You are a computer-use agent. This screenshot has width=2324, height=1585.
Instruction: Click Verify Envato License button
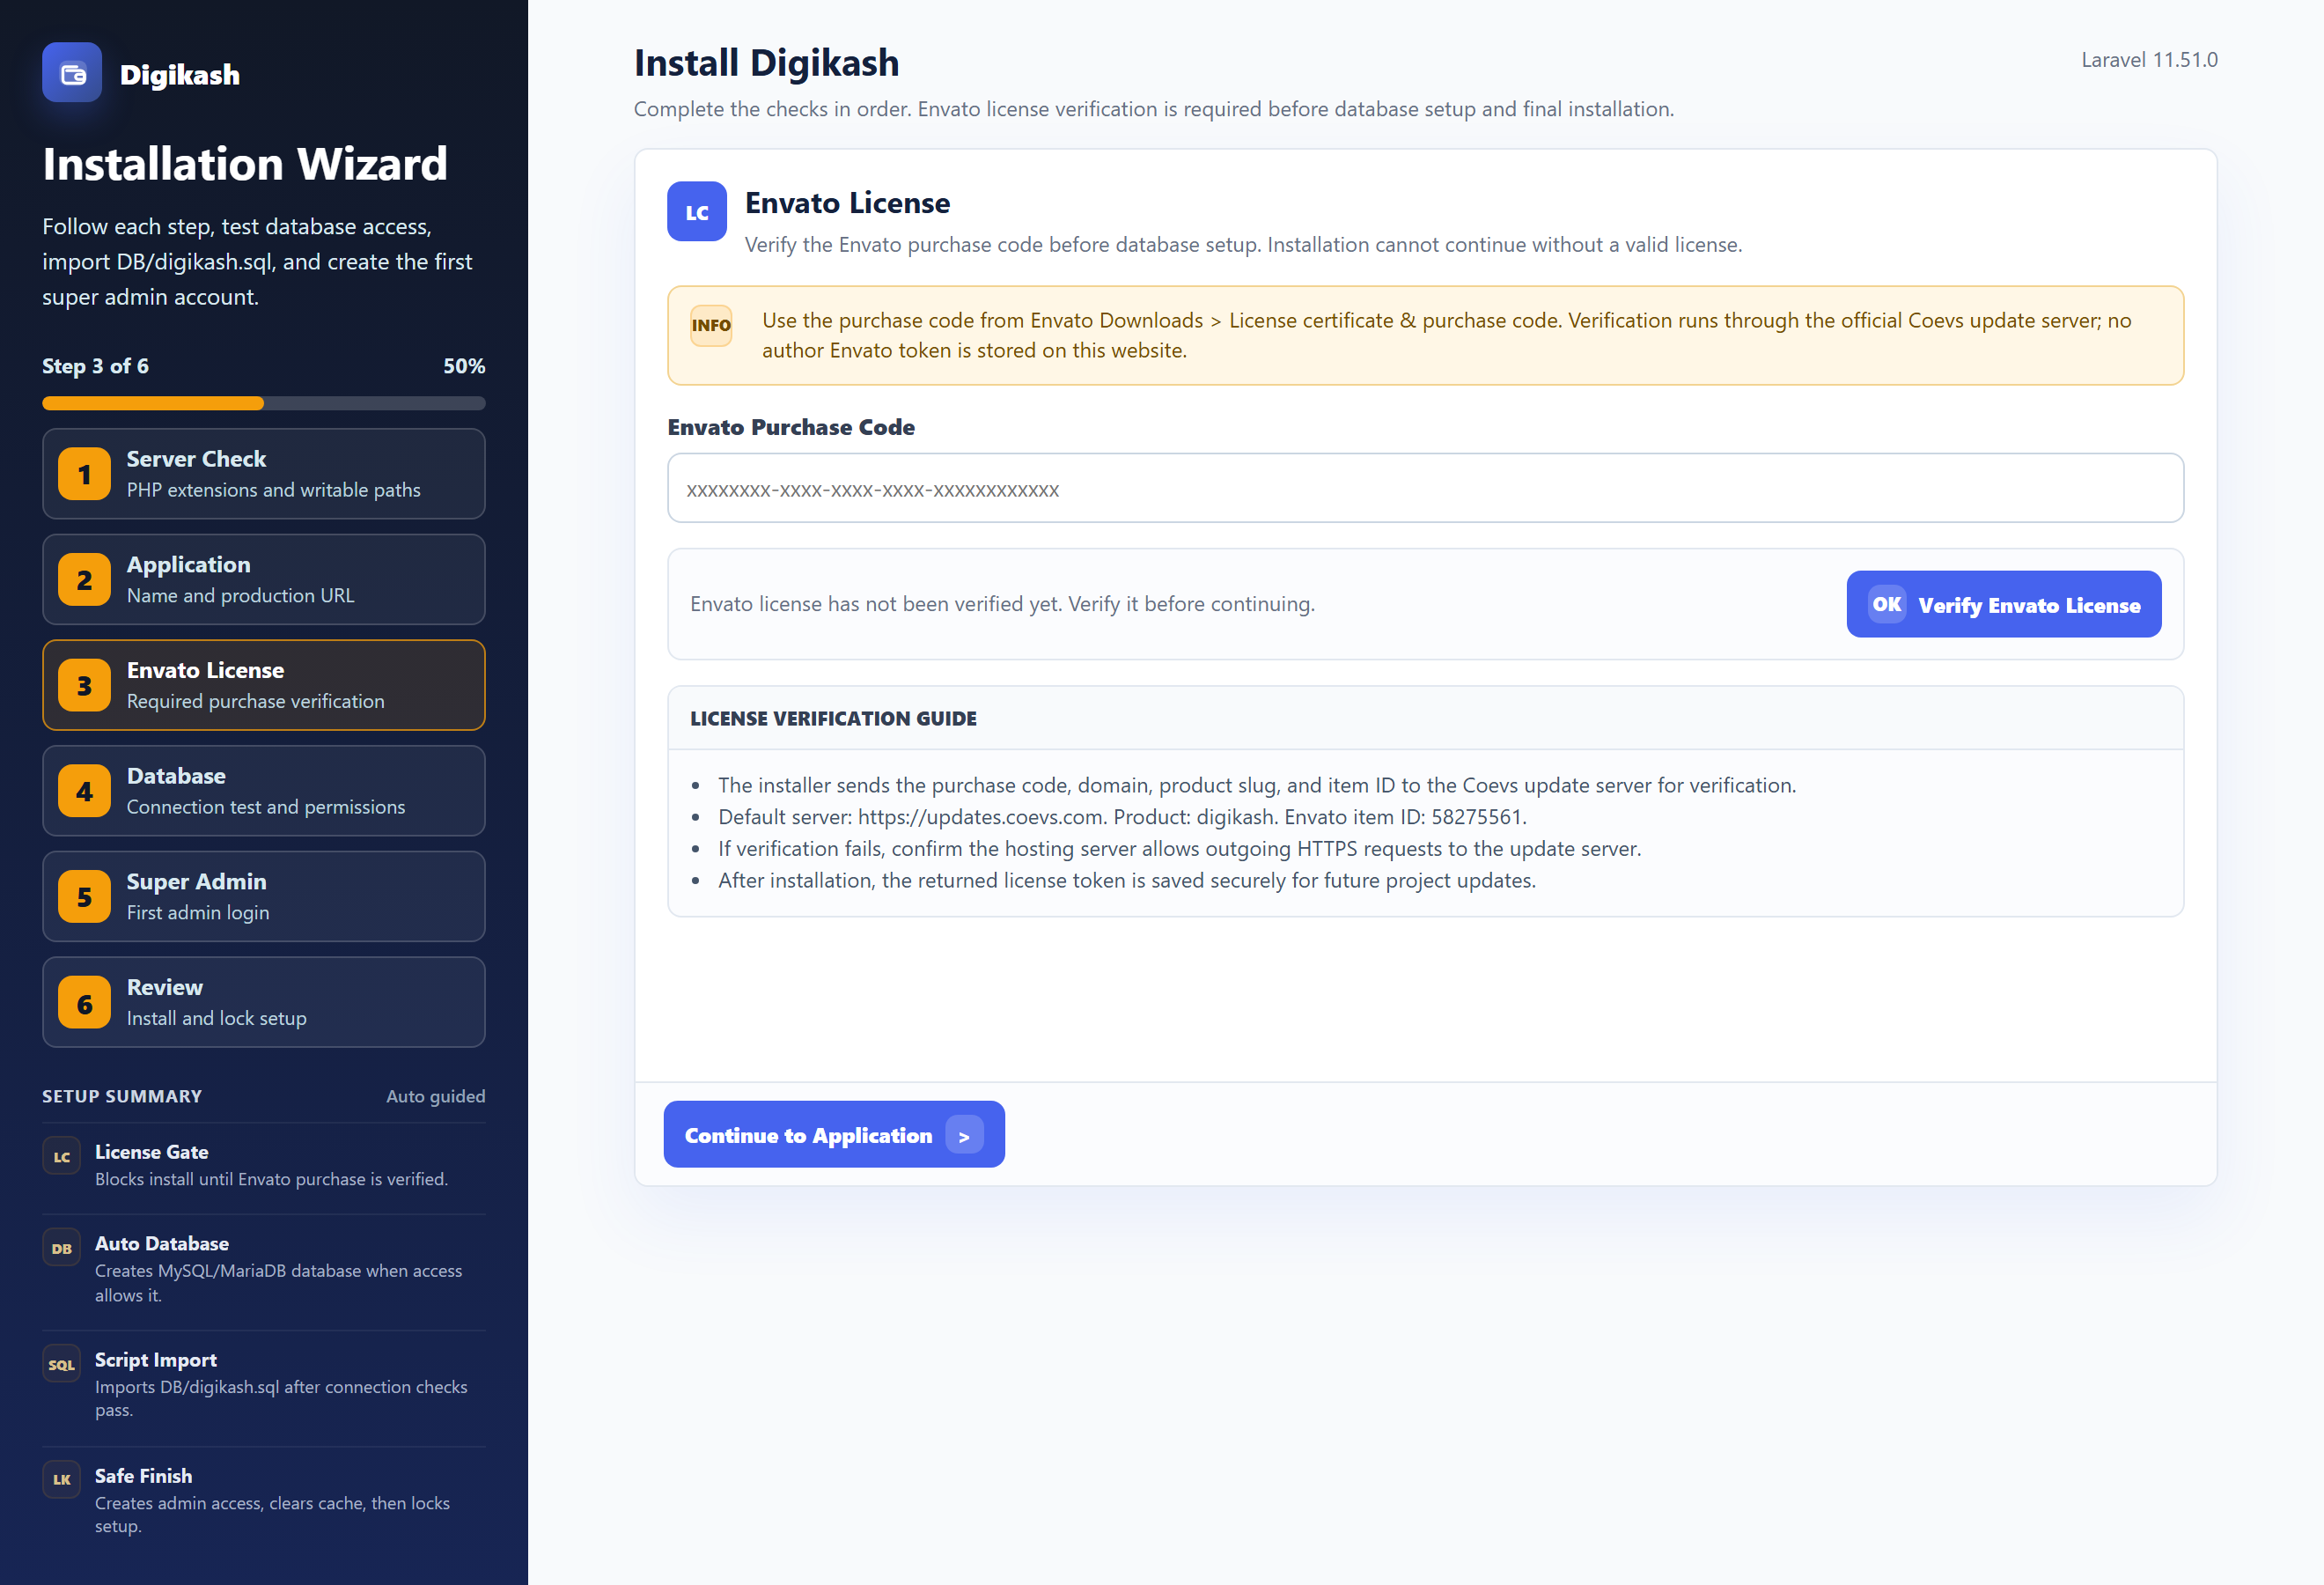click(2004, 604)
